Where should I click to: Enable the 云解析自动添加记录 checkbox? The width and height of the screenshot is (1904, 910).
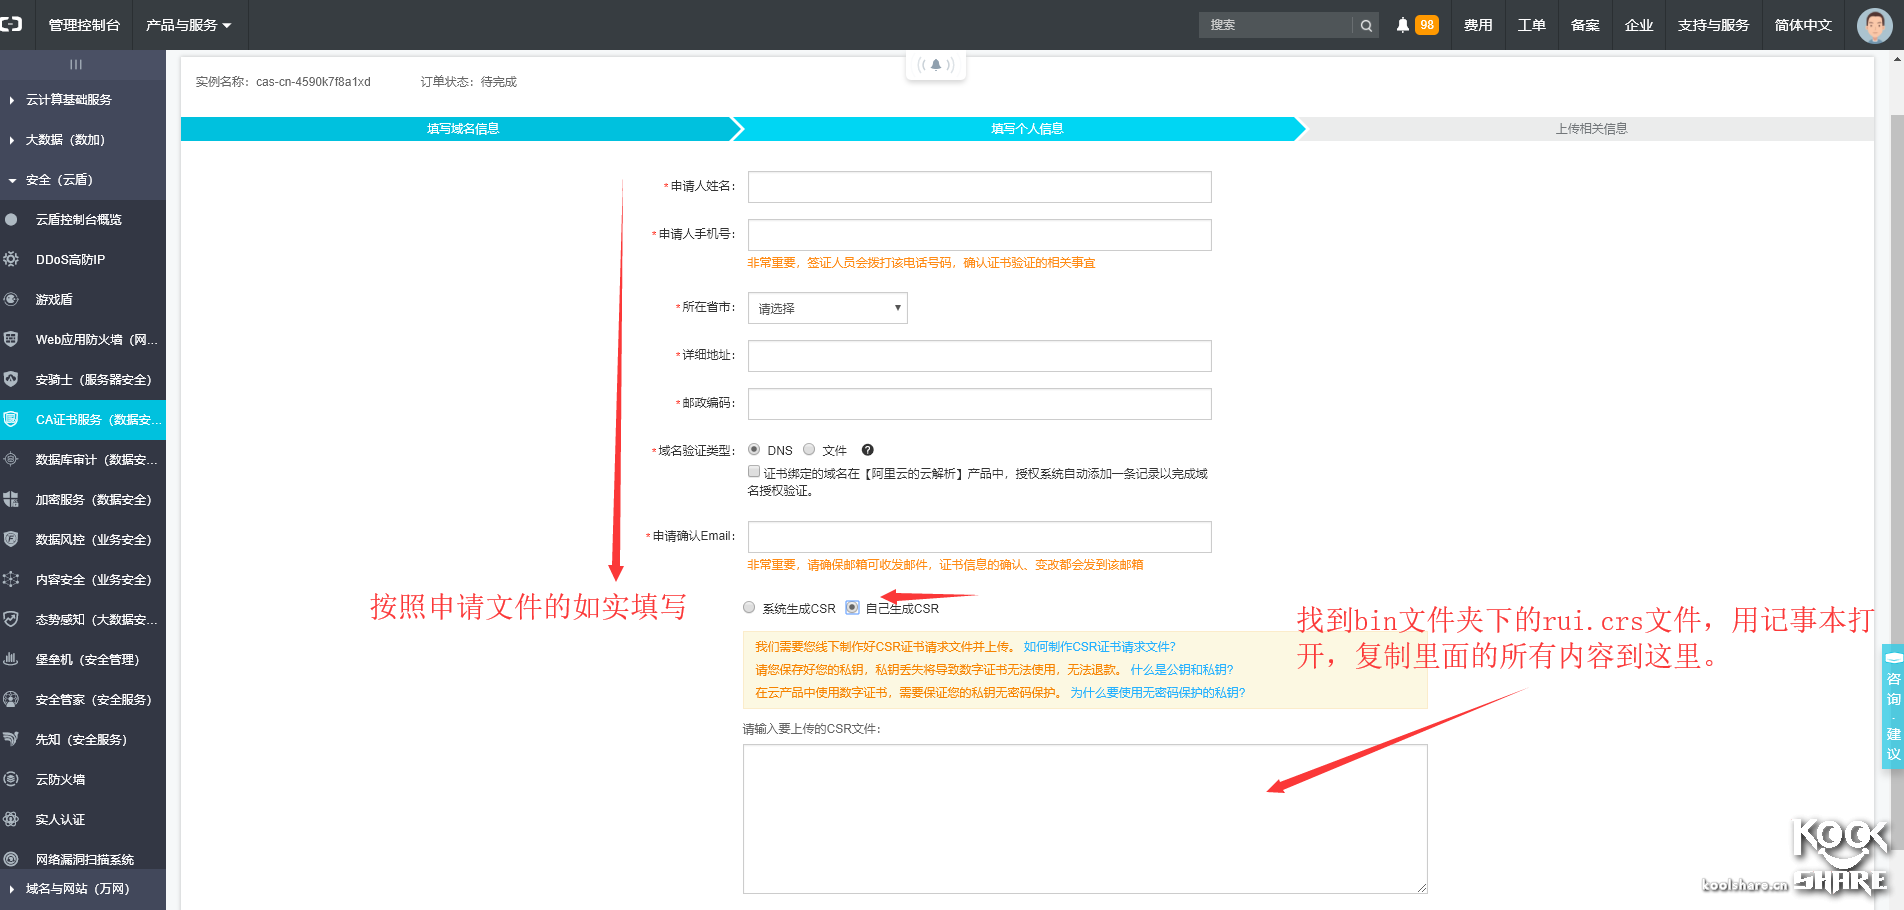pyautogui.click(x=753, y=471)
